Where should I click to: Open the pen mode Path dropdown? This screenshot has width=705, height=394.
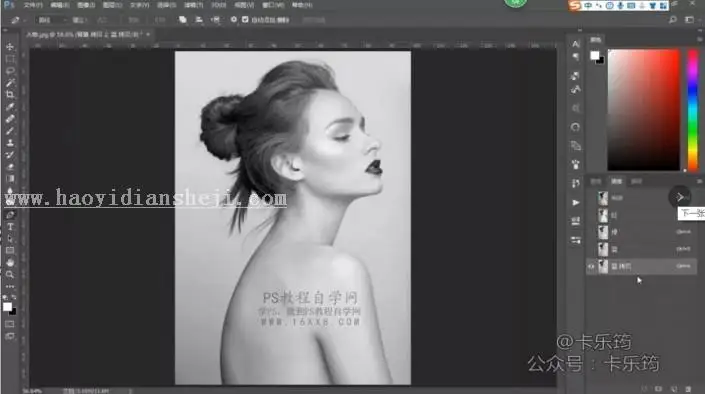point(51,20)
